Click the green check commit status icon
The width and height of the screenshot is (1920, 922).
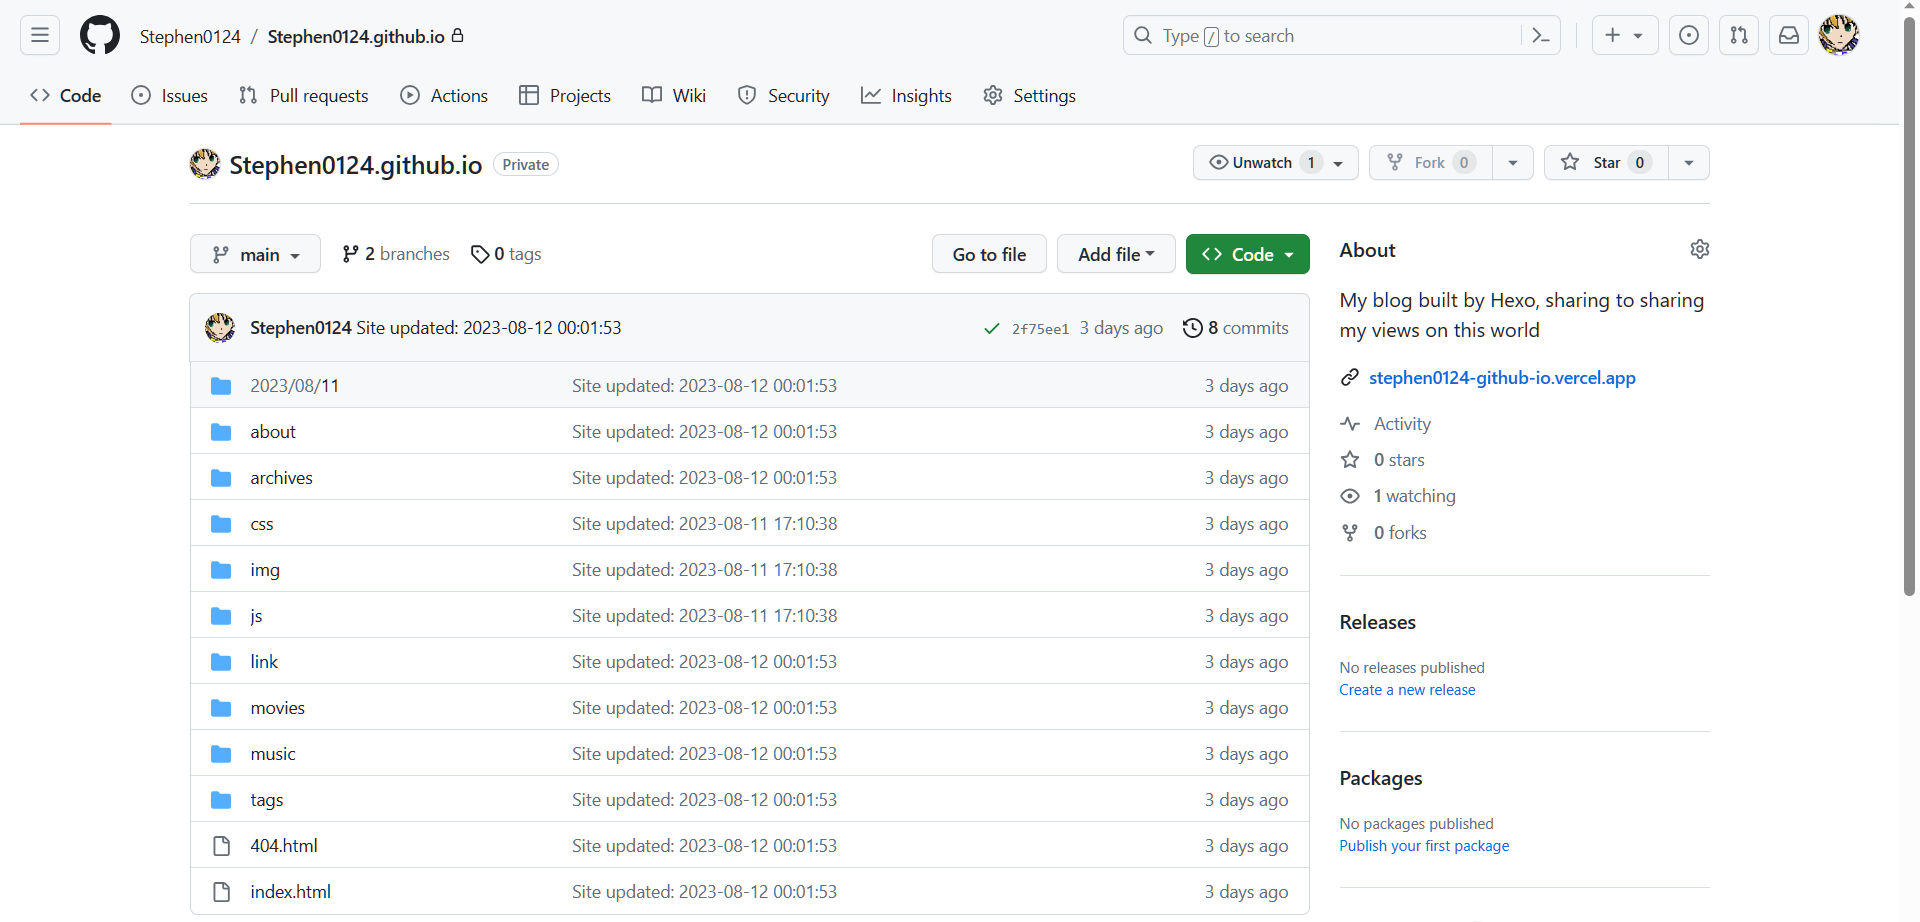[x=992, y=329]
